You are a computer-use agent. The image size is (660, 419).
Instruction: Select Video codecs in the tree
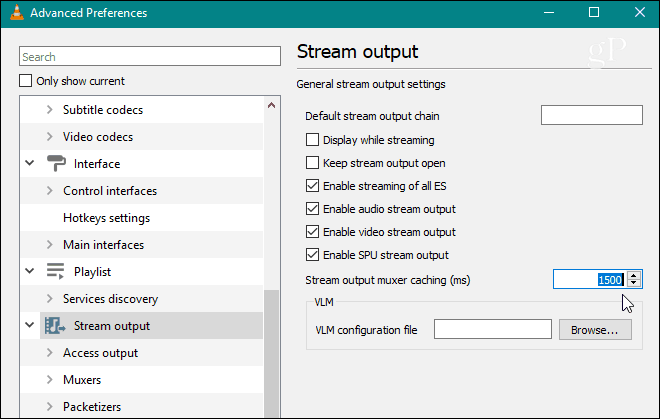(x=98, y=137)
